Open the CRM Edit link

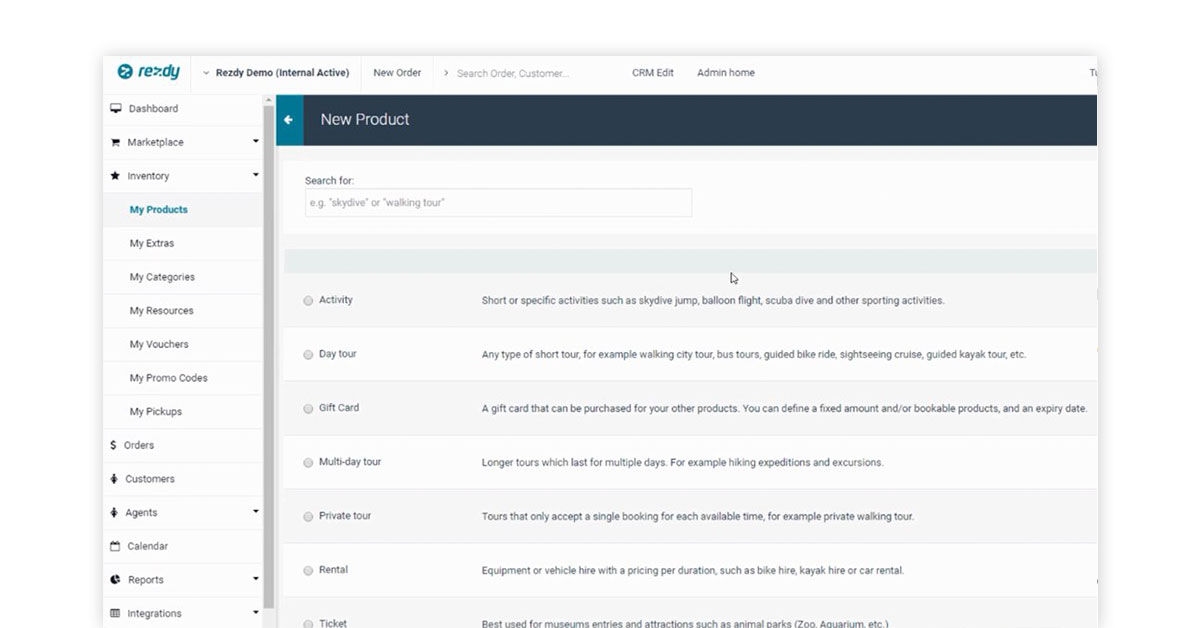click(x=653, y=73)
